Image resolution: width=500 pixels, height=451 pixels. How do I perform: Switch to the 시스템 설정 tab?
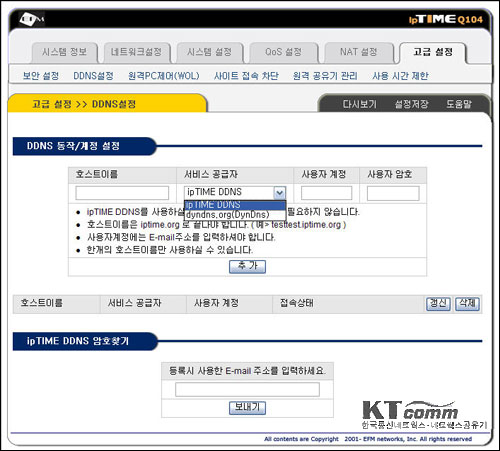[x=209, y=52]
